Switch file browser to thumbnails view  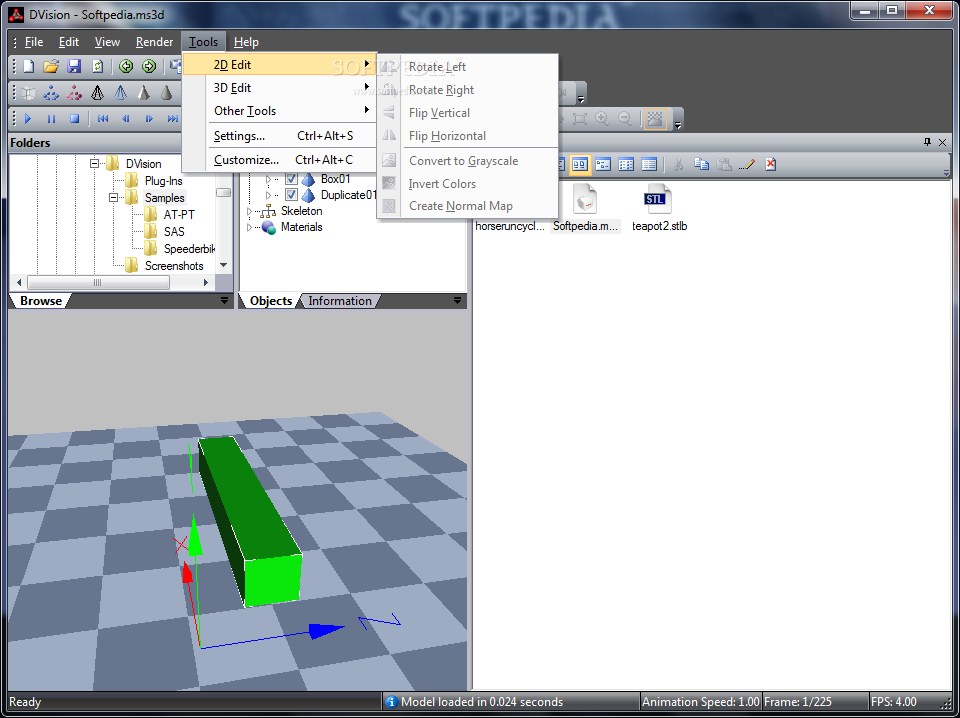580,164
